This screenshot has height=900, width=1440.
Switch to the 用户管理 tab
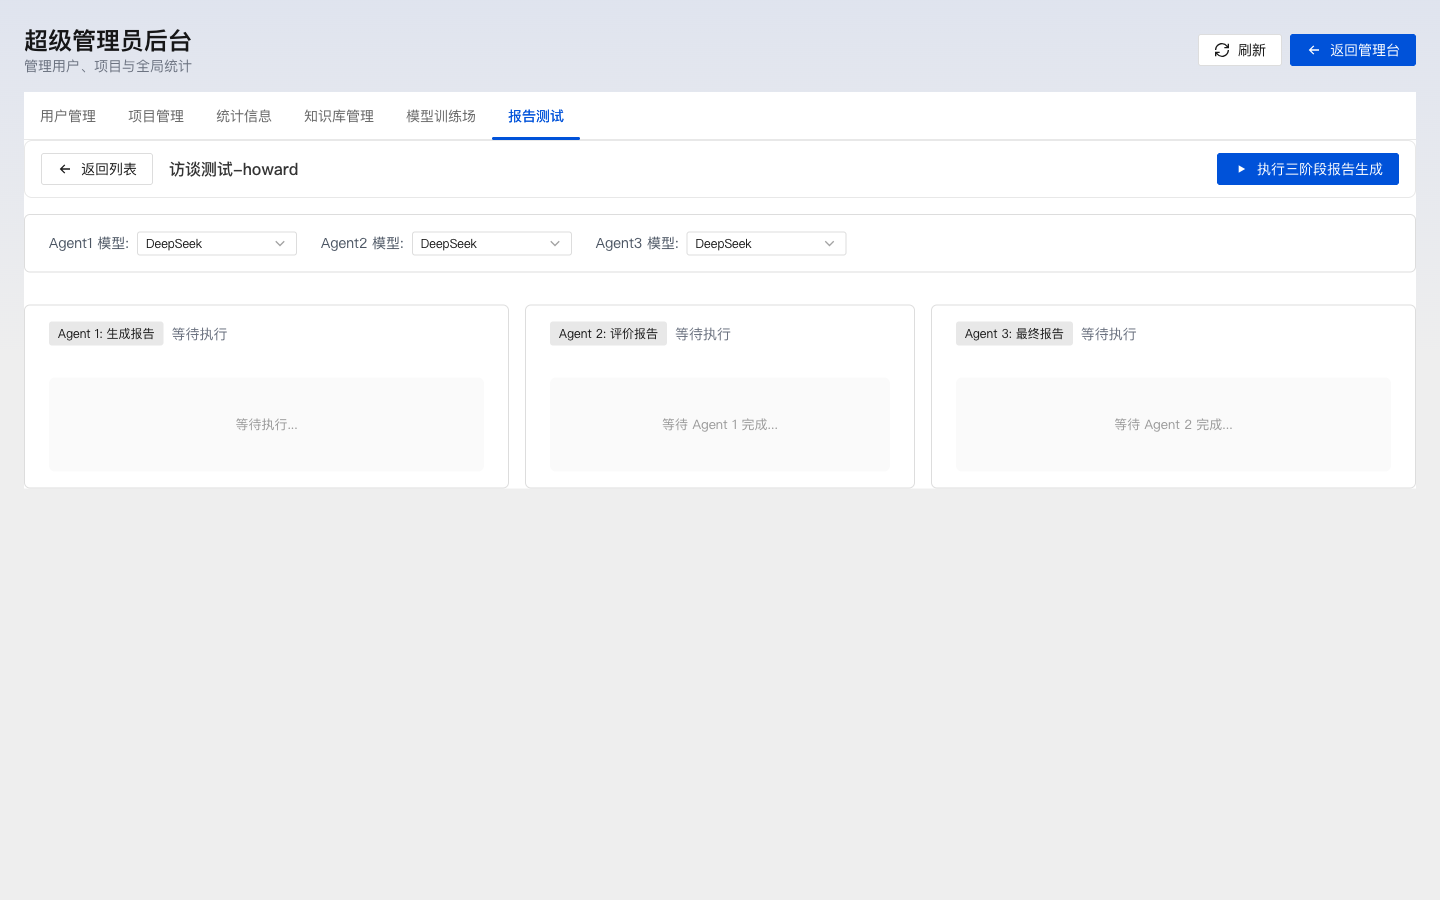tap(68, 116)
